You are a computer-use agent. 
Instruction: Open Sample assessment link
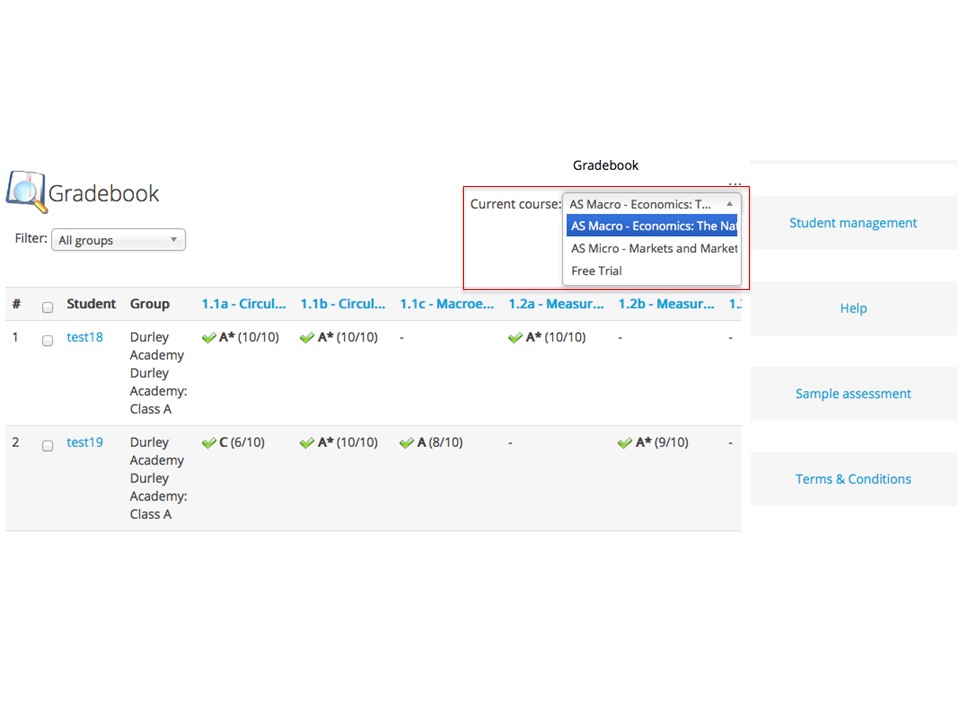pyautogui.click(x=853, y=394)
